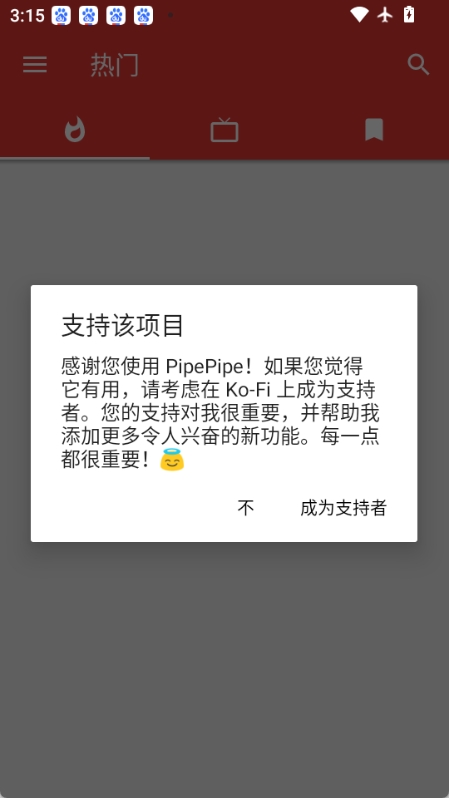Tap the 成为支持者 button
The height and width of the screenshot is (798, 449).
[x=343, y=507]
